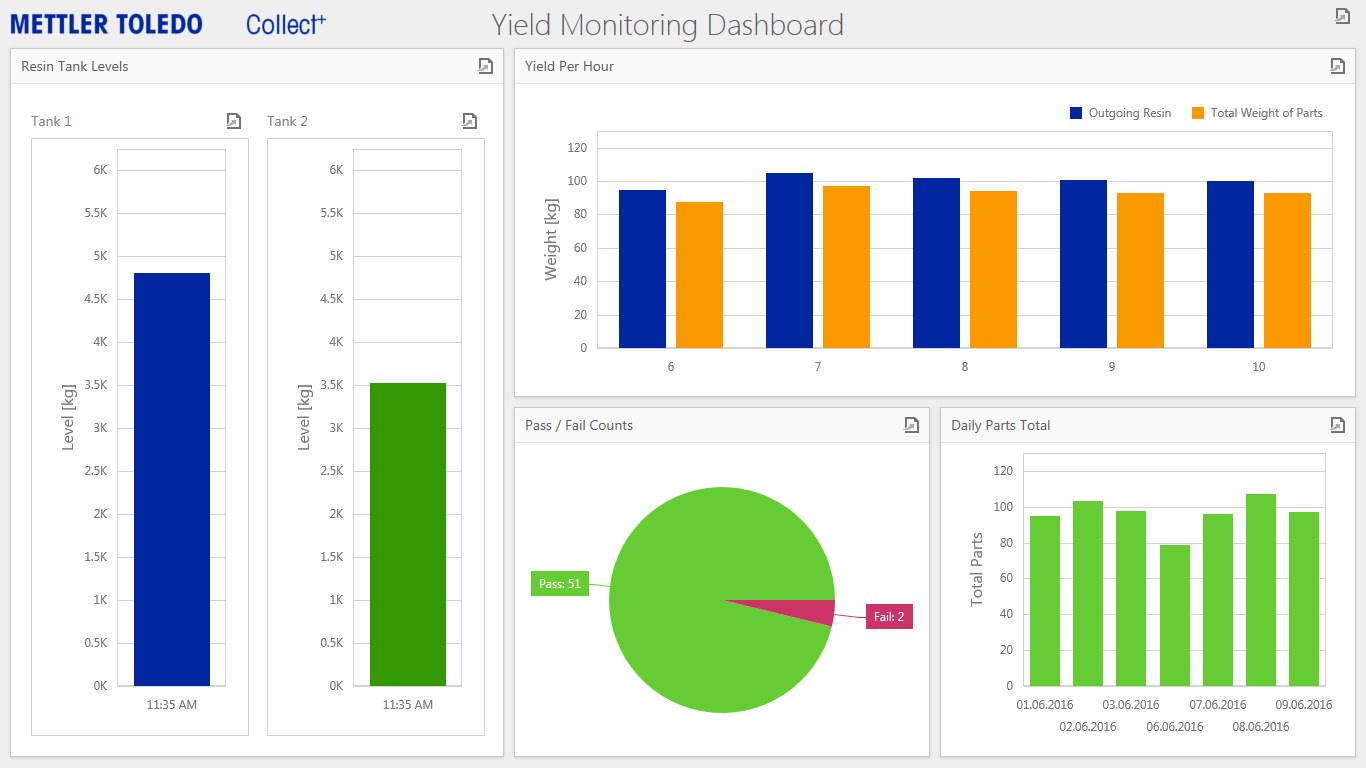Select the shortest Daily Parts bar, 06.06.2016
Image resolution: width=1366 pixels, height=768 pixels.
pyautogui.click(x=1175, y=615)
